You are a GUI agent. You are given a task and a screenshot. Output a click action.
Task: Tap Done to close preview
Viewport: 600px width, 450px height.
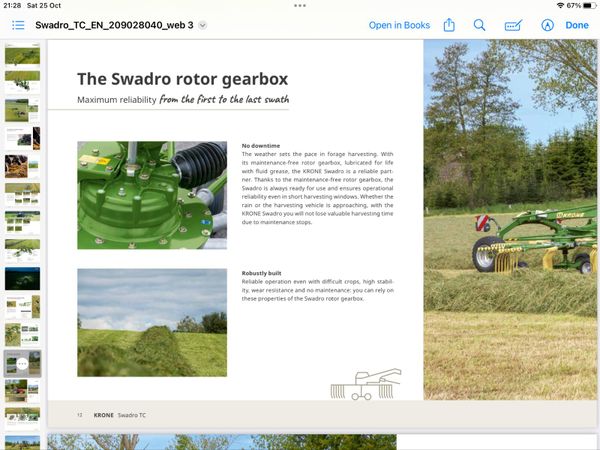point(577,25)
